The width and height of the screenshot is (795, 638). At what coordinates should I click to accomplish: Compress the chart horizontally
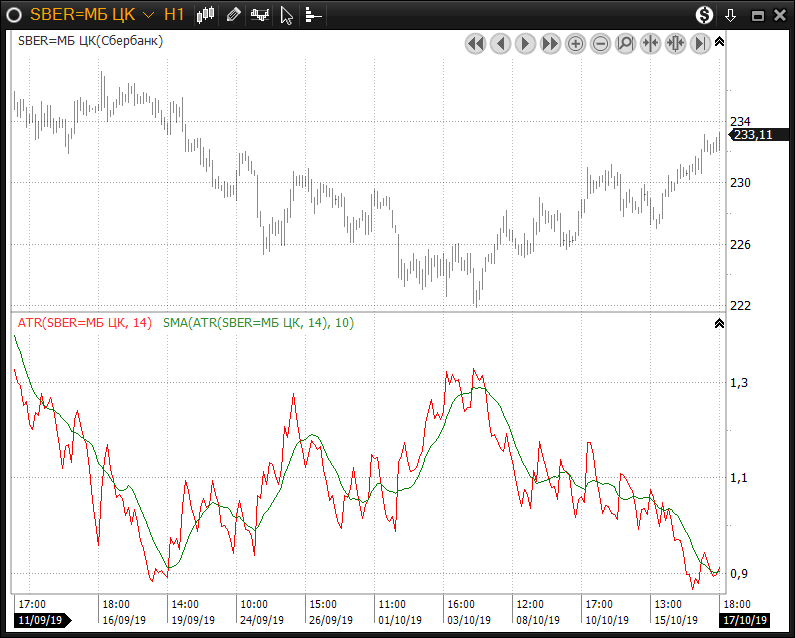pos(651,43)
